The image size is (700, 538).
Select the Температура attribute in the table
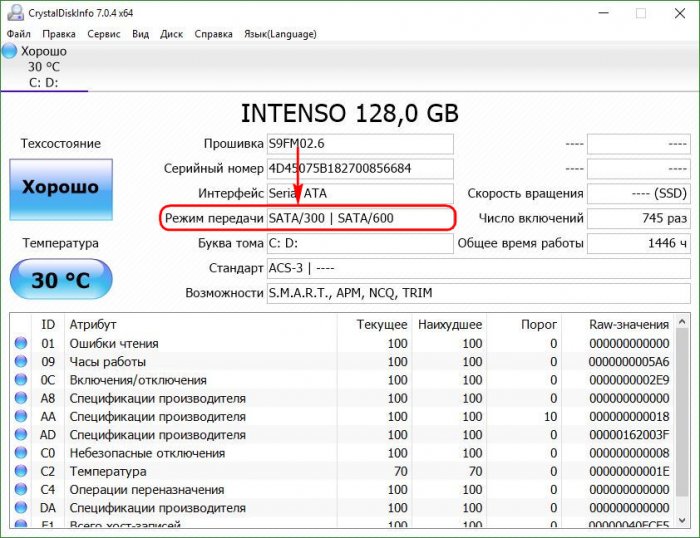click(x=108, y=471)
